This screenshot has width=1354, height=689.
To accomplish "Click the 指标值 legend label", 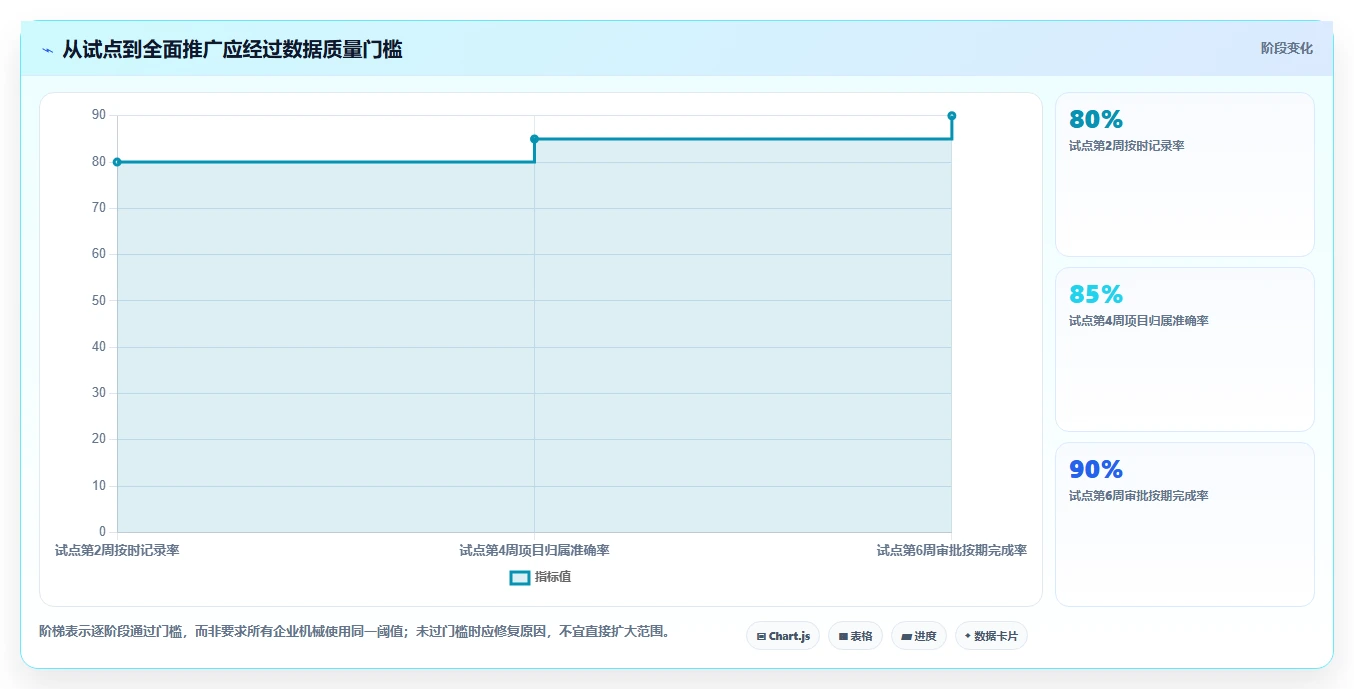I will click(x=553, y=577).
